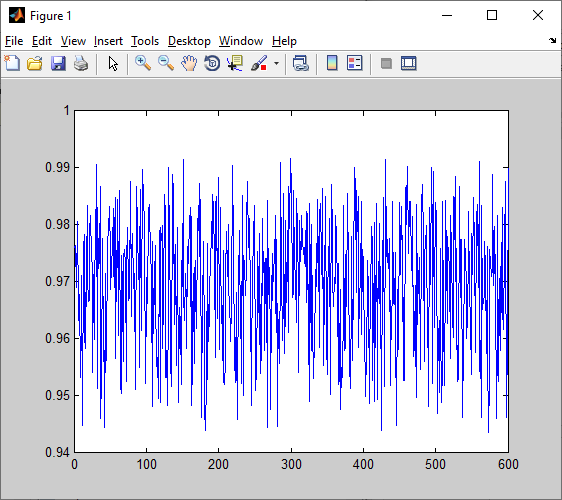Select the Rotate 3D tool
This screenshot has width=562, height=500.
pyautogui.click(x=212, y=63)
